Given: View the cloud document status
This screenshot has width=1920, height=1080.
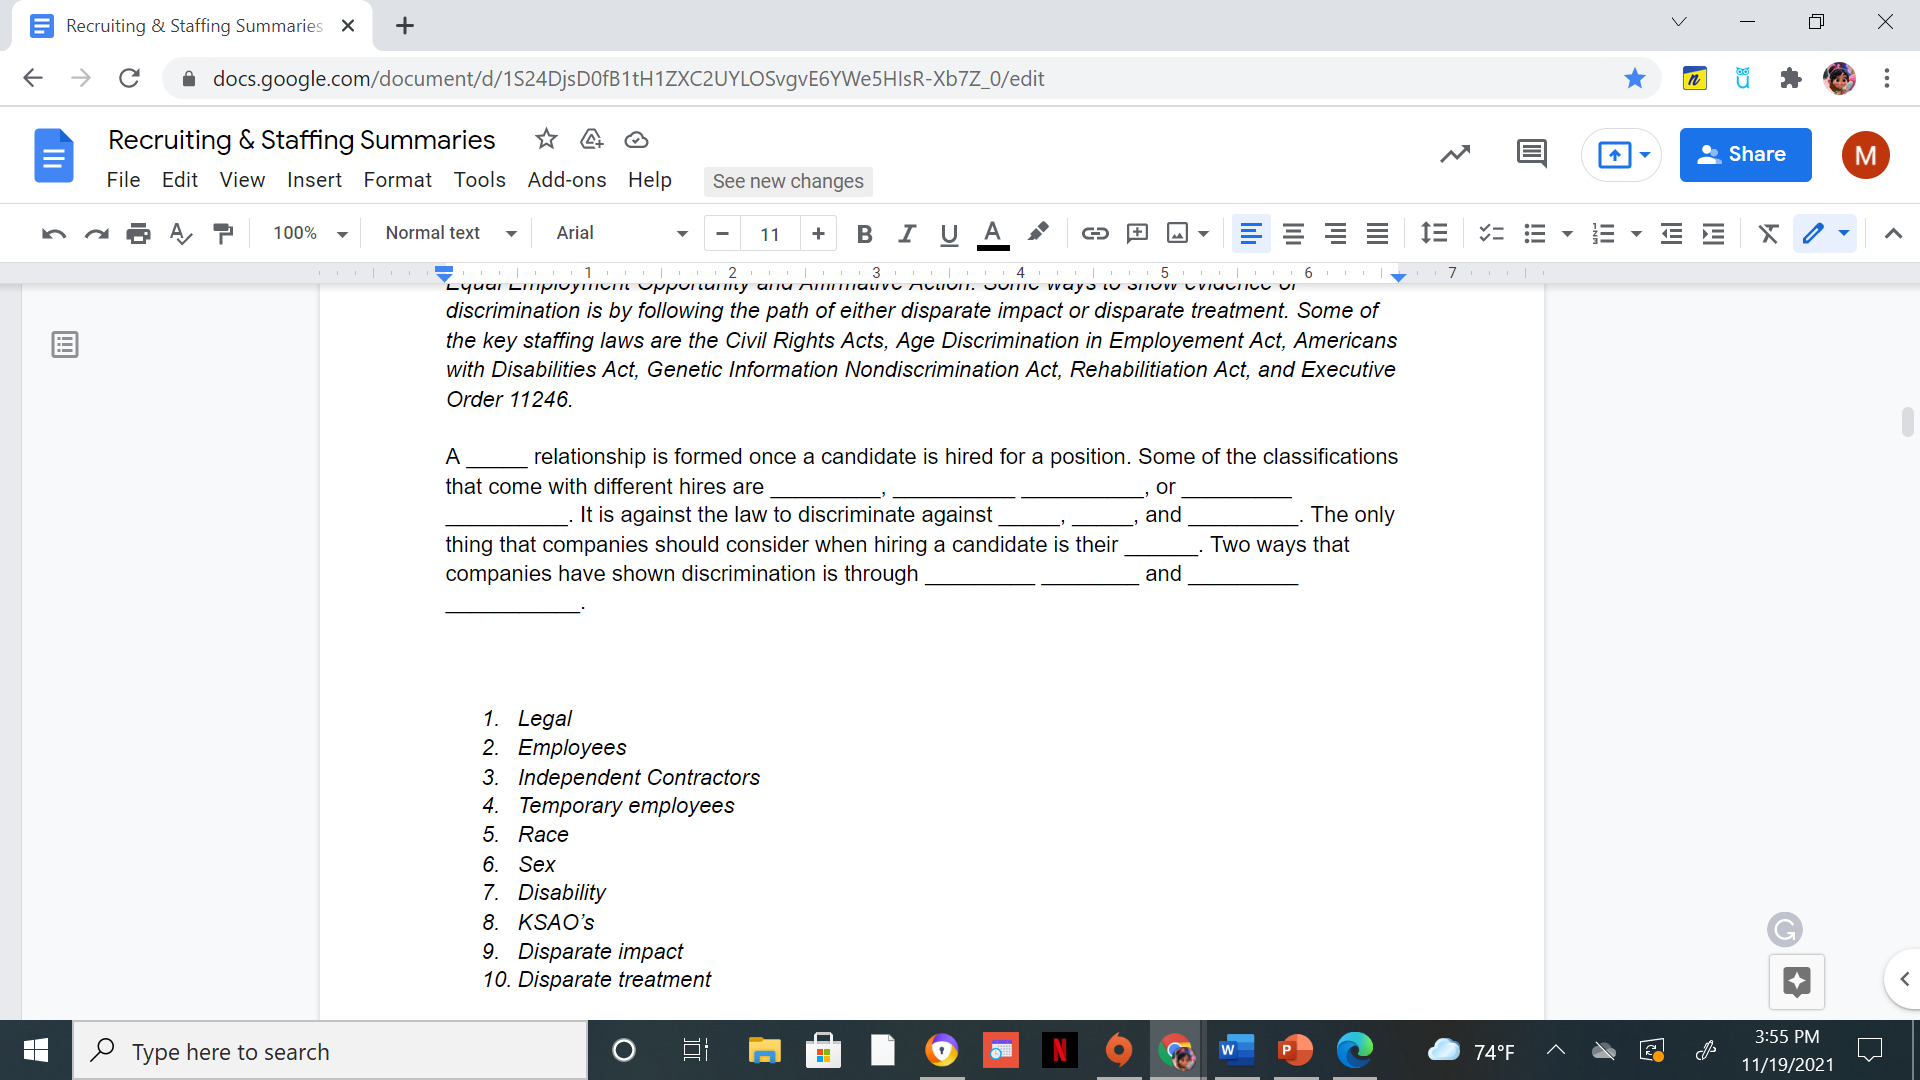Looking at the screenshot, I should click(636, 139).
